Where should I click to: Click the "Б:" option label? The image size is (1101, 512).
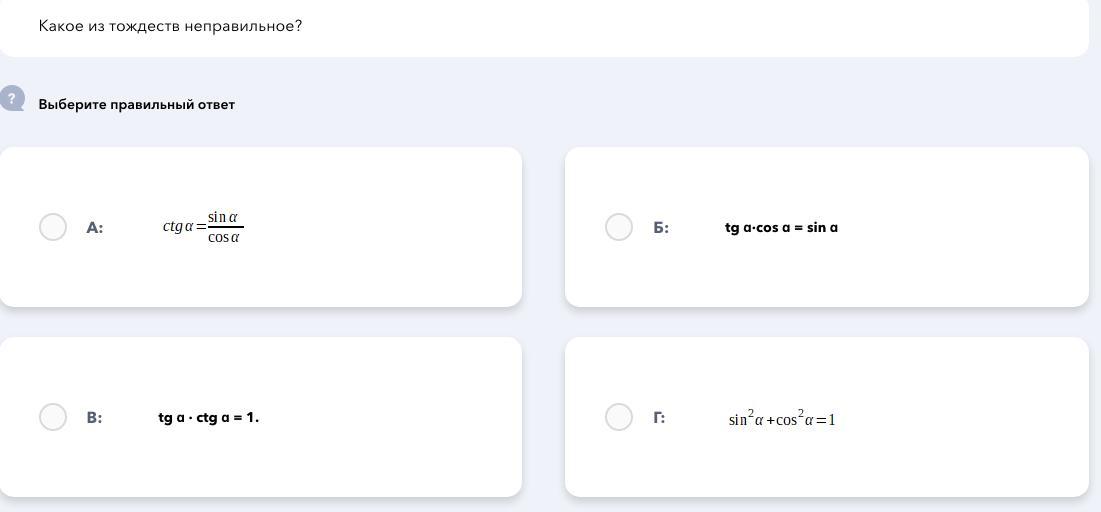[661, 228]
